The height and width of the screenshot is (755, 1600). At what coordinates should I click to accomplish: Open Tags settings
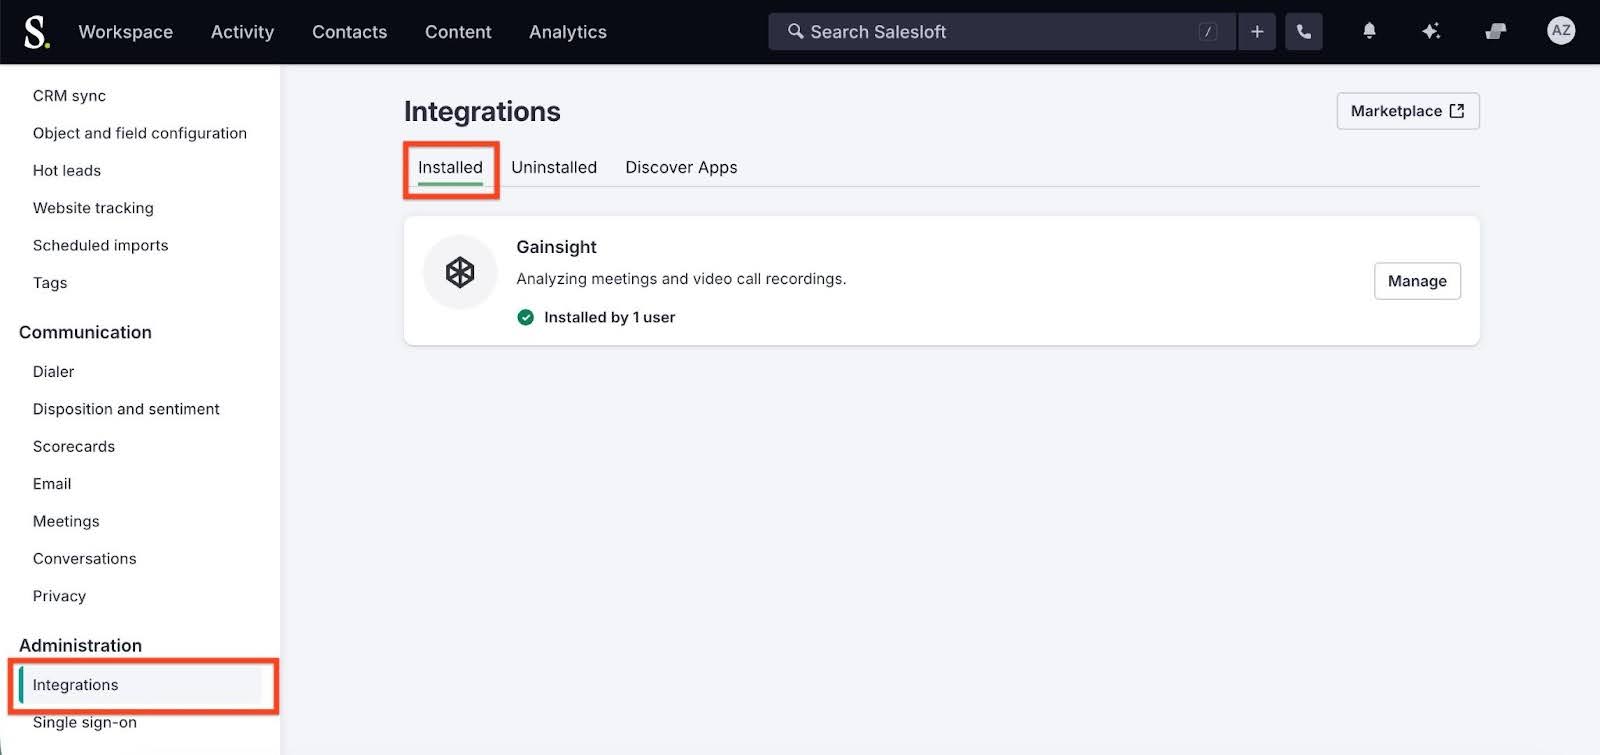click(x=50, y=283)
